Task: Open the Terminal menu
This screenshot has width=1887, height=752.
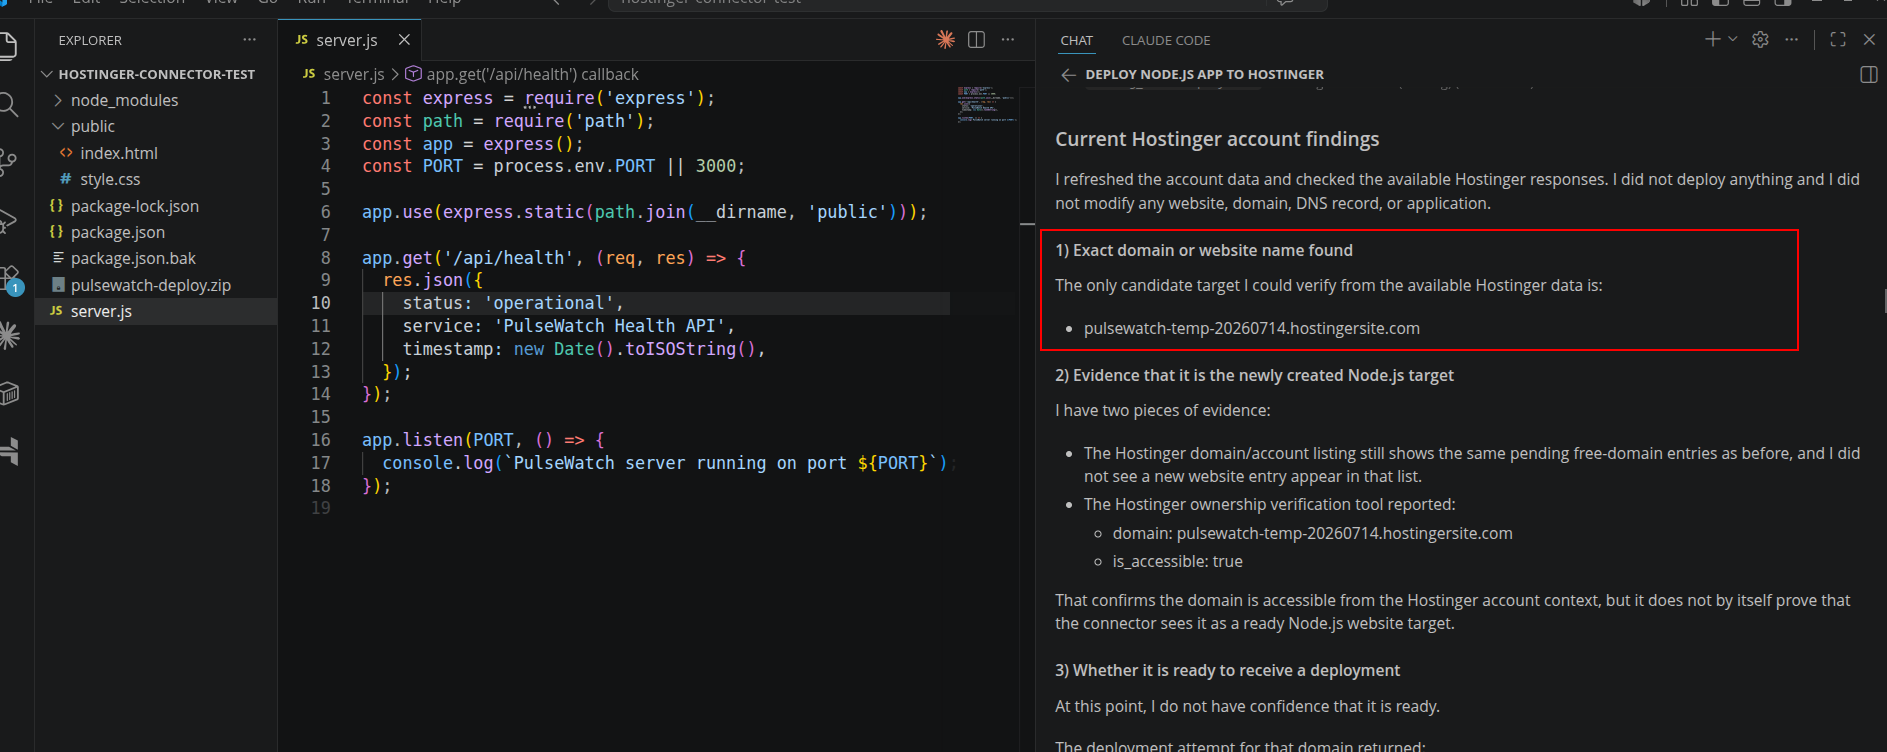Action: point(378,2)
